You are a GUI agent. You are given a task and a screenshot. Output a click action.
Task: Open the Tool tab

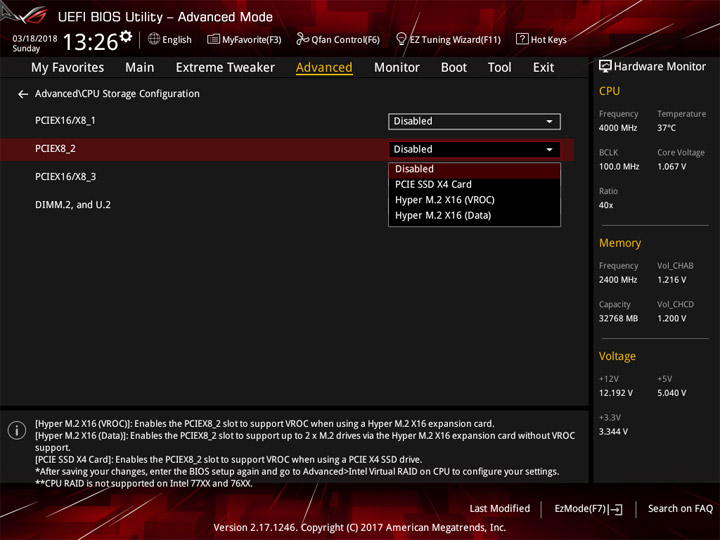[499, 68]
